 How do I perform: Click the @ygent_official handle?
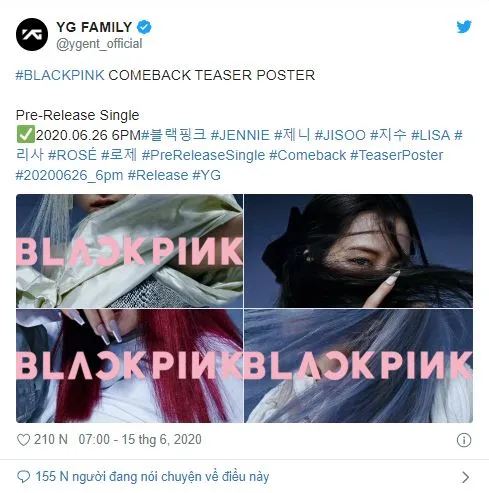coord(99,44)
